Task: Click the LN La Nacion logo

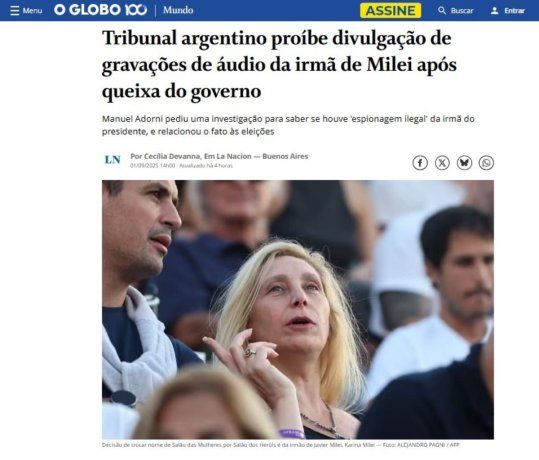Action: pos(113,160)
